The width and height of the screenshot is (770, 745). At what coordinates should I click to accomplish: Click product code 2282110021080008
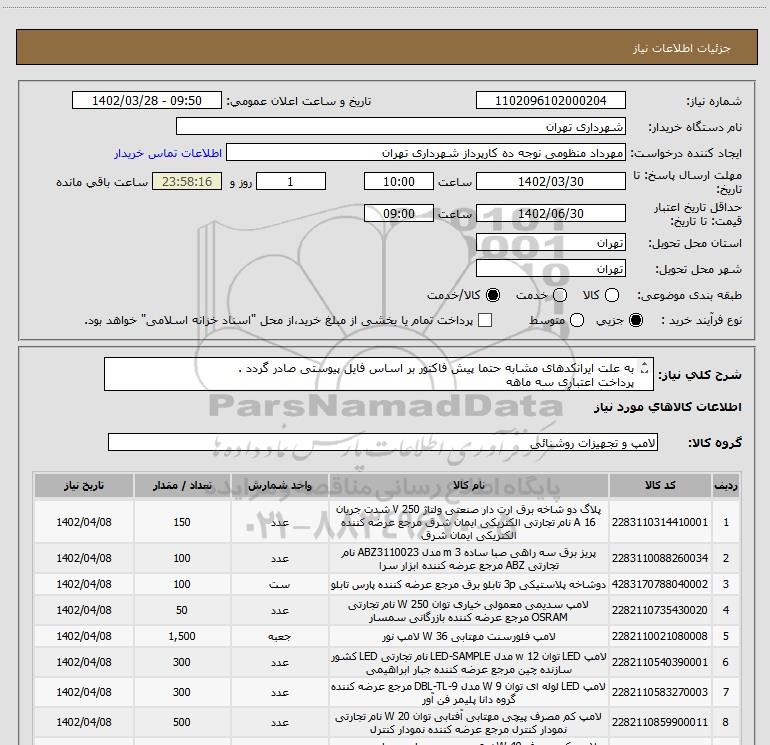(660, 636)
